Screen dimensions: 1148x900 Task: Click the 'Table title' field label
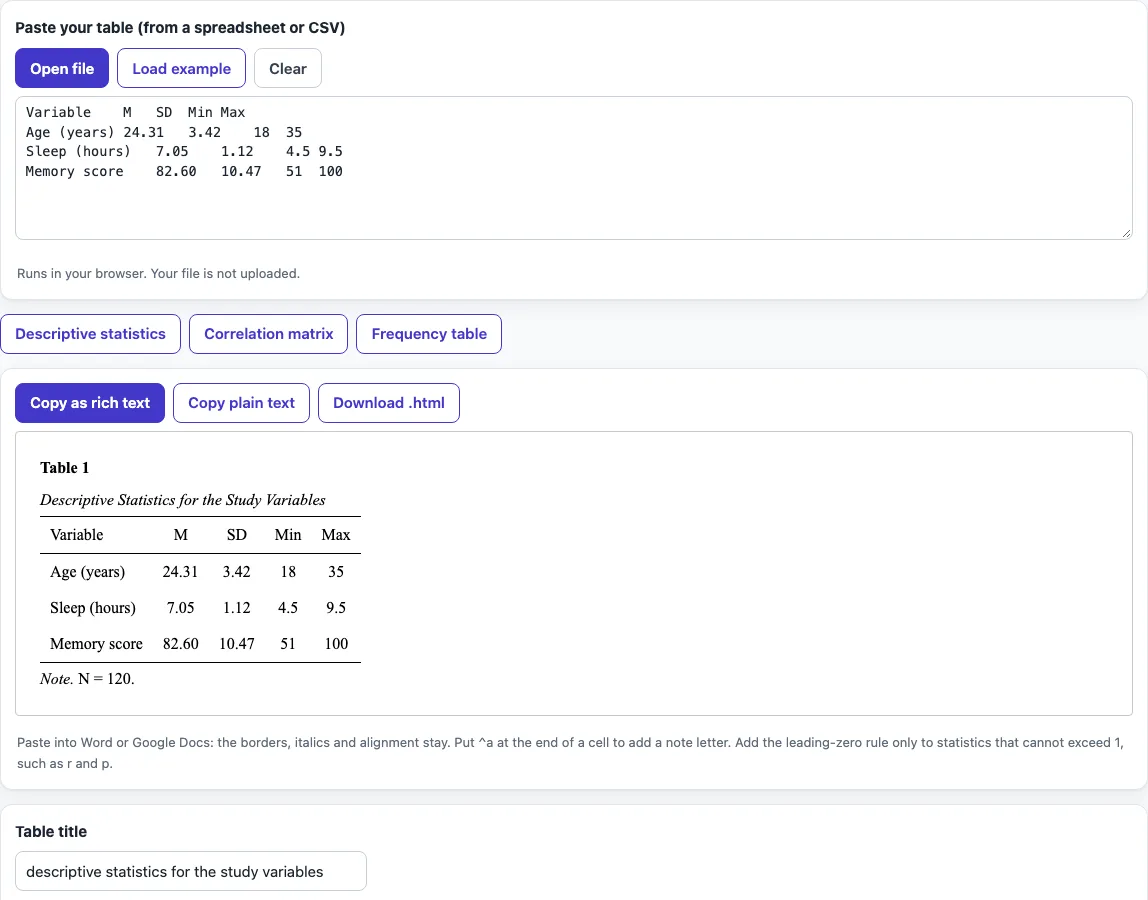51,831
